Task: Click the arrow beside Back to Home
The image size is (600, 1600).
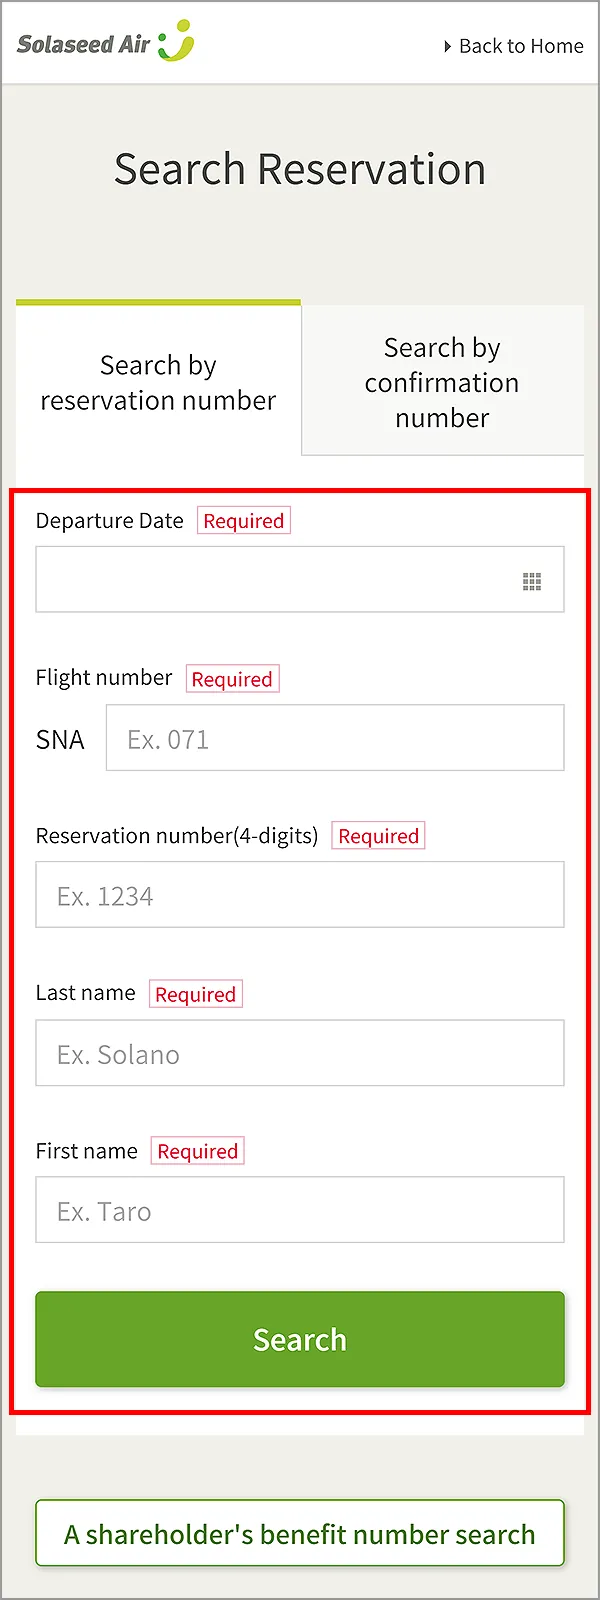Action: (447, 46)
